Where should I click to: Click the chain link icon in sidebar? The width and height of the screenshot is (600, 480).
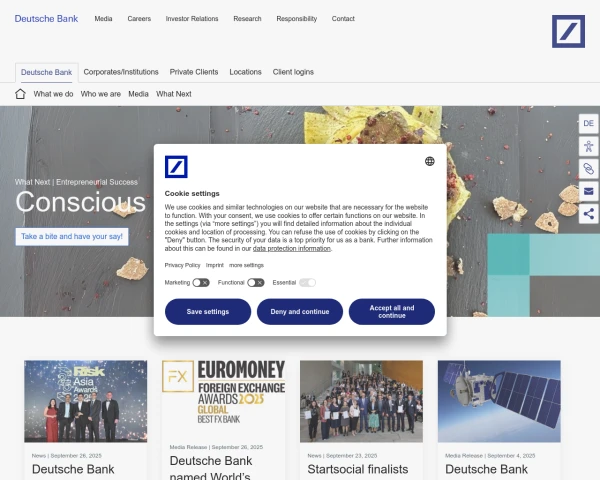[588, 169]
